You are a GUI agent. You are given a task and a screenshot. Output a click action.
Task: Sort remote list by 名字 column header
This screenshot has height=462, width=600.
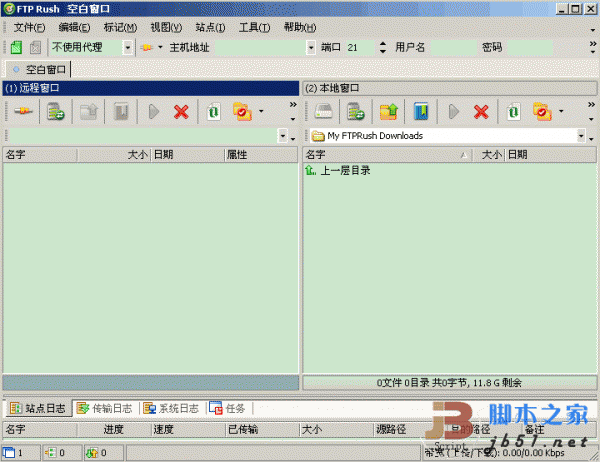click(40, 155)
